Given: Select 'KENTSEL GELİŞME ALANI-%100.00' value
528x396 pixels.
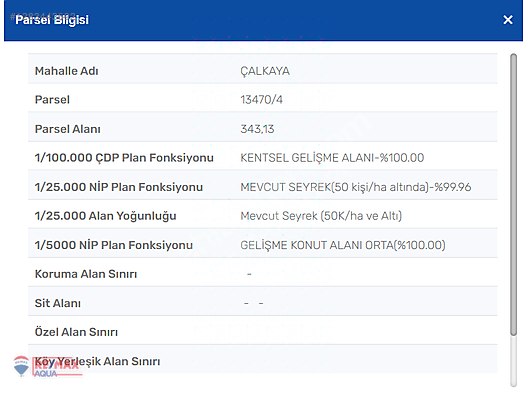Looking at the screenshot, I should pos(332,158).
